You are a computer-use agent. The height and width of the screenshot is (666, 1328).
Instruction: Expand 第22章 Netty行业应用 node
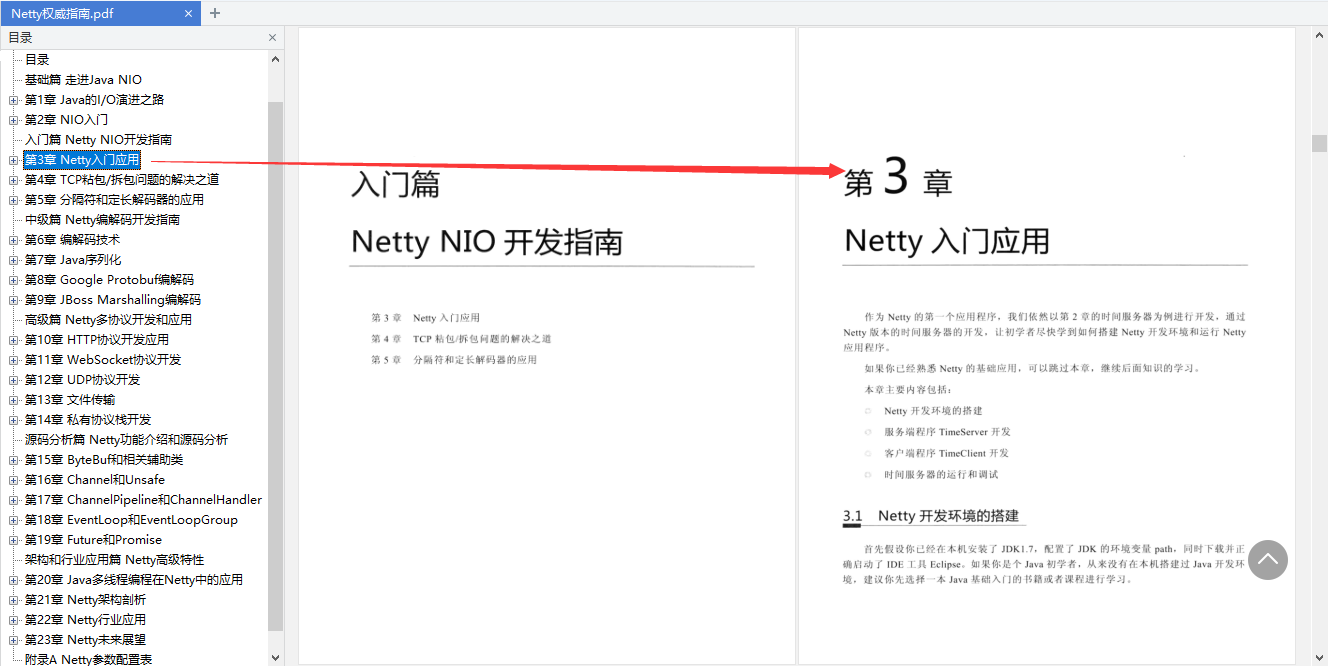pos(13,620)
